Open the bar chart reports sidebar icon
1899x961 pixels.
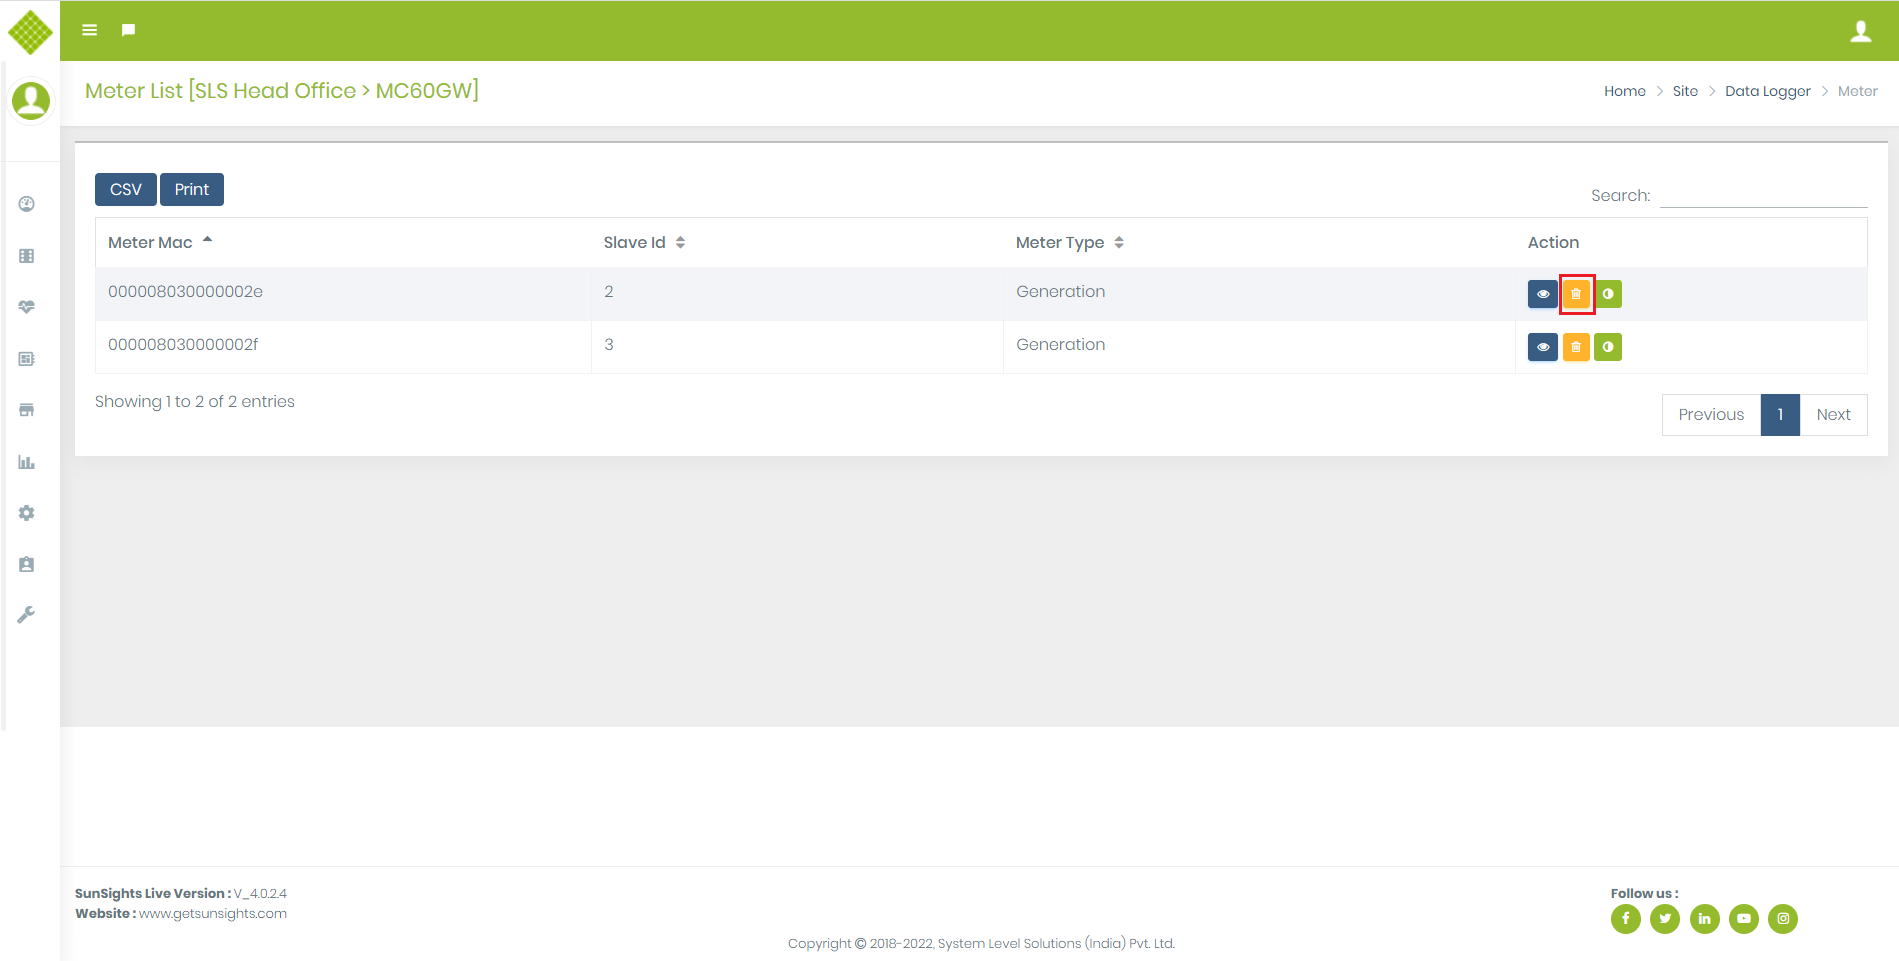pyautogui.click(x=27, y=462)
